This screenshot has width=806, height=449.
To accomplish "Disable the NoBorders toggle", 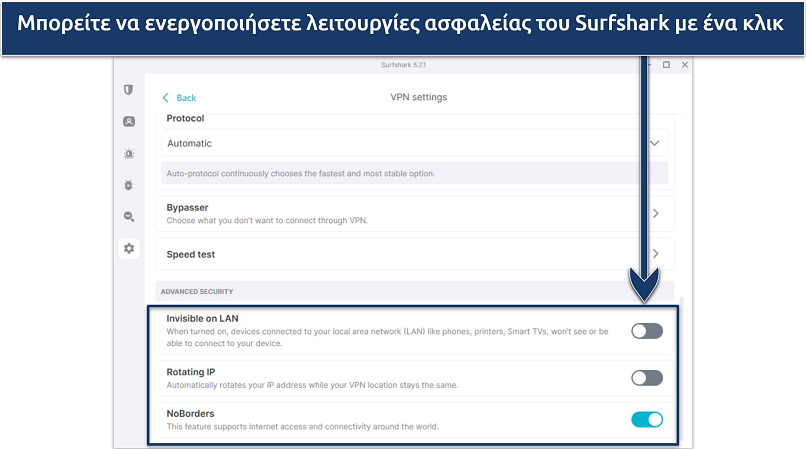I will (x=646, y=419).
